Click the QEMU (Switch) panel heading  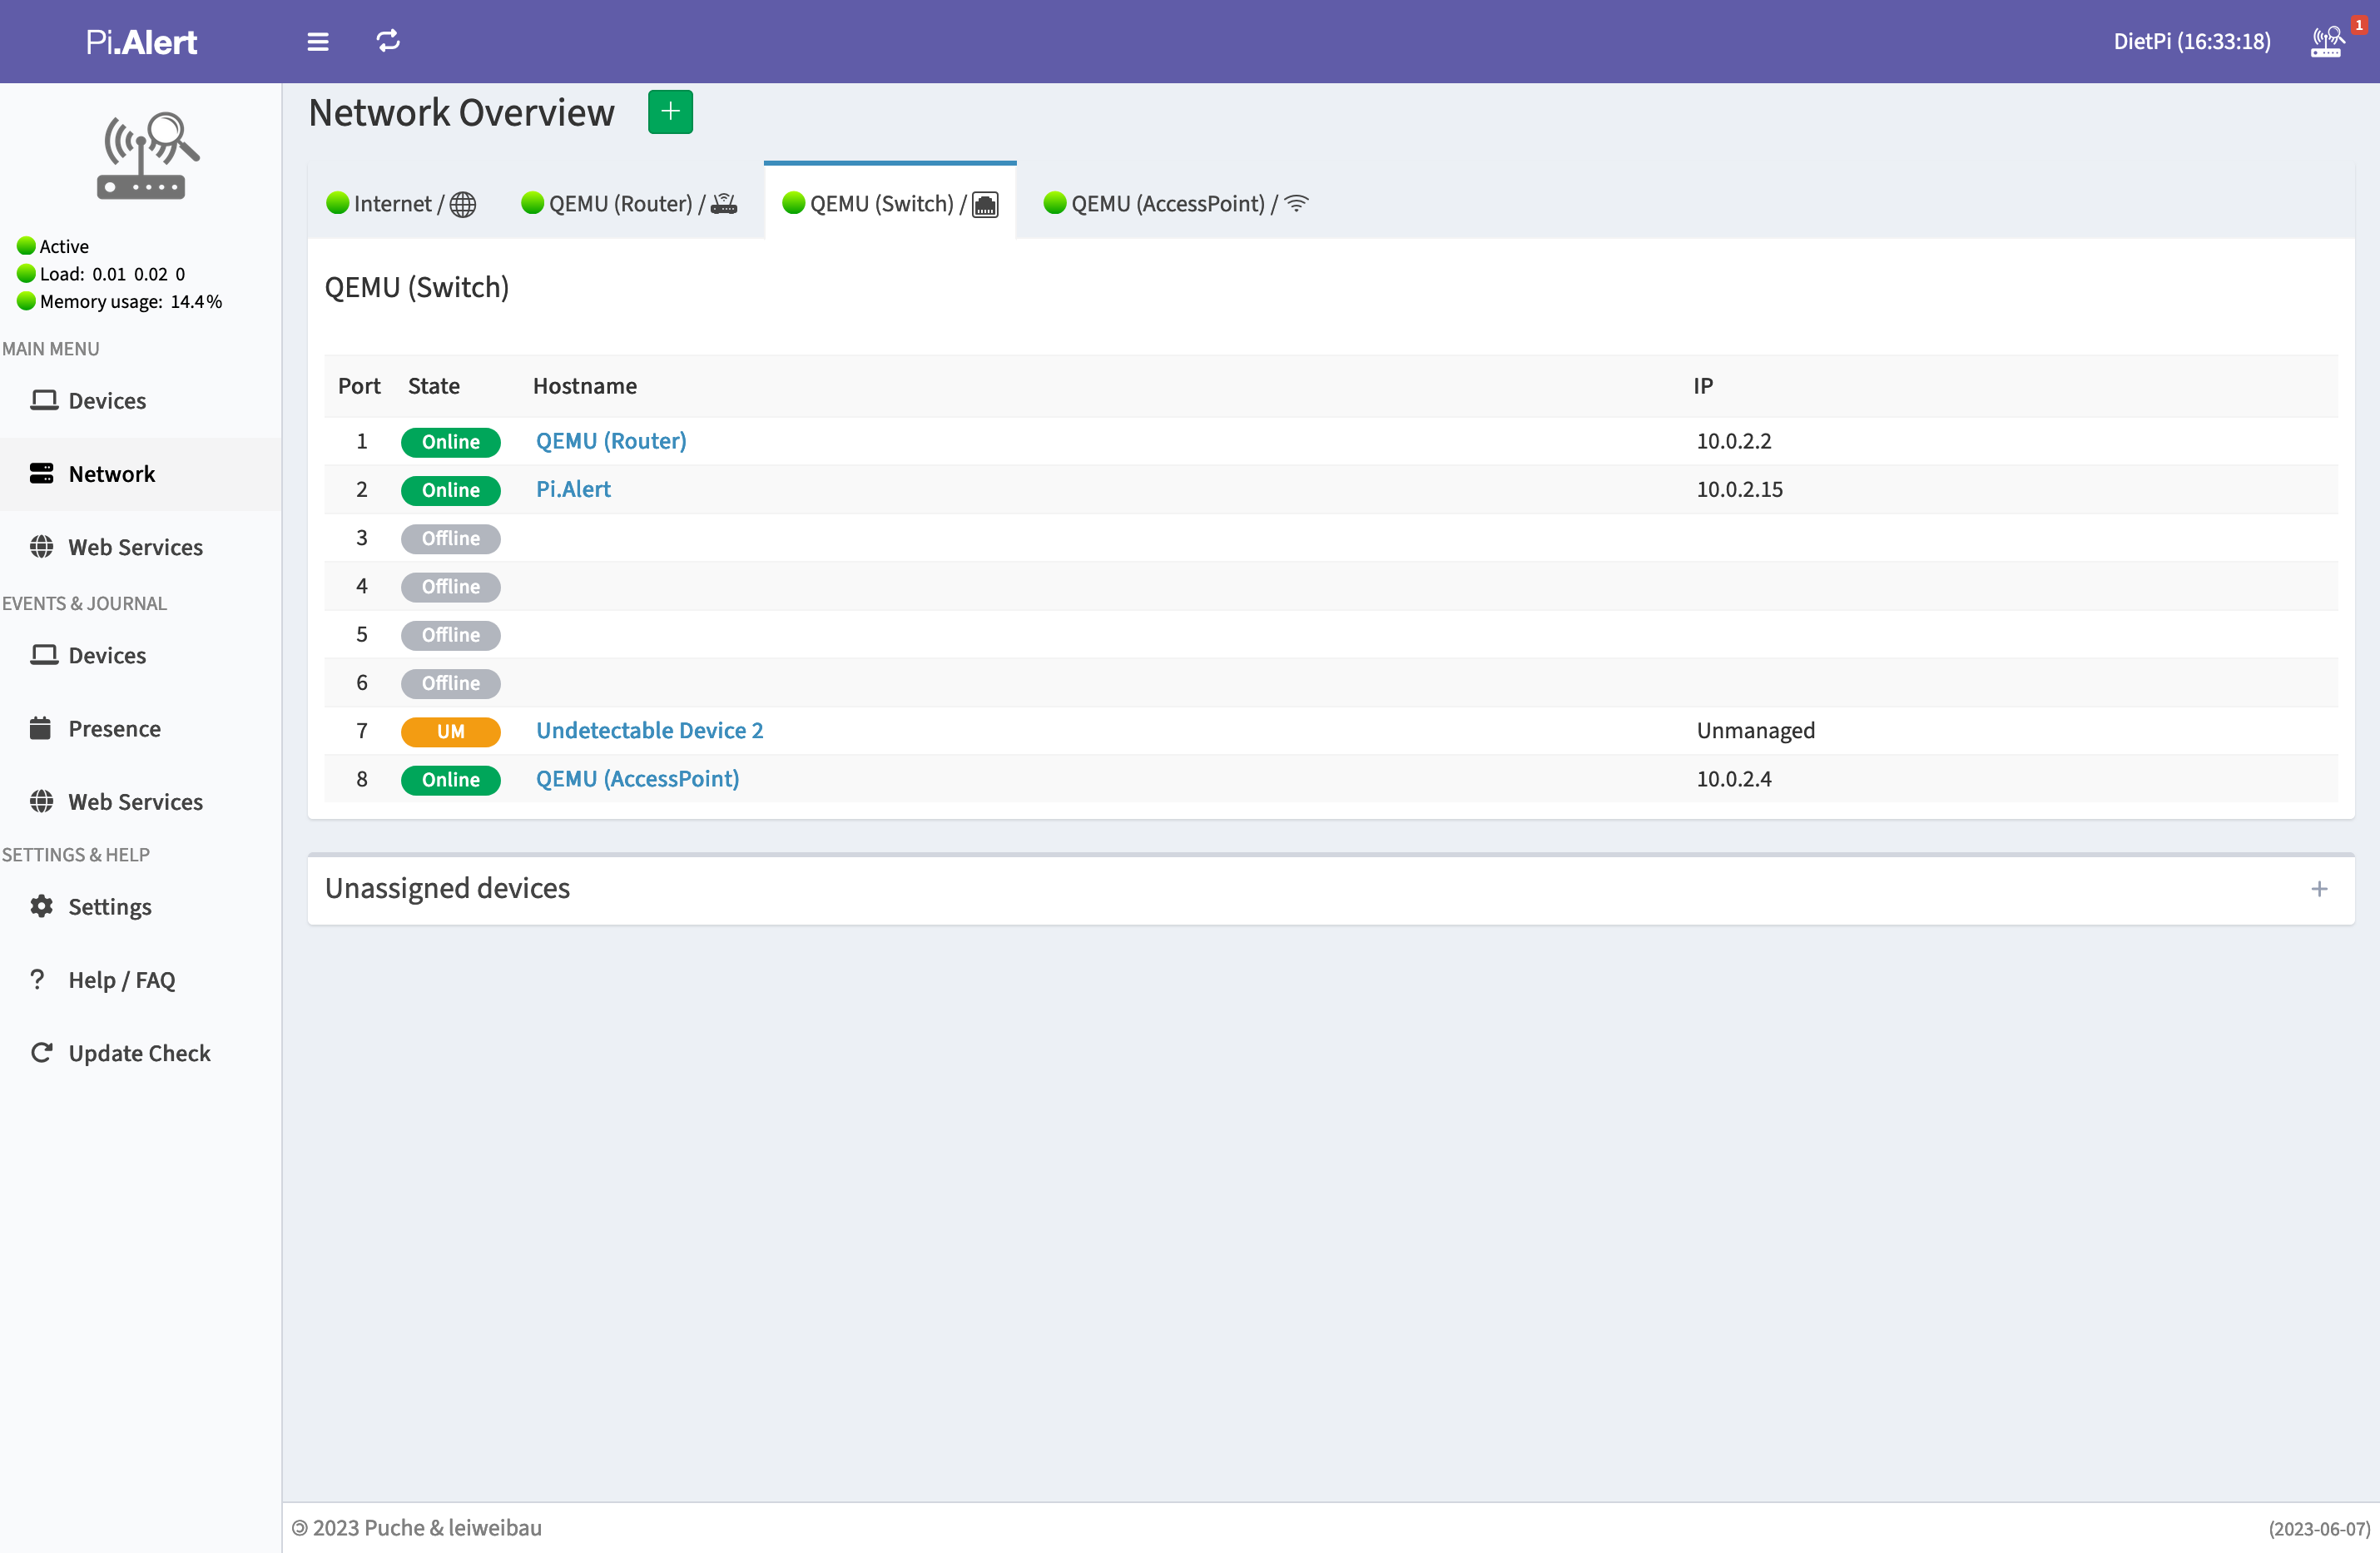click(416, 288)
